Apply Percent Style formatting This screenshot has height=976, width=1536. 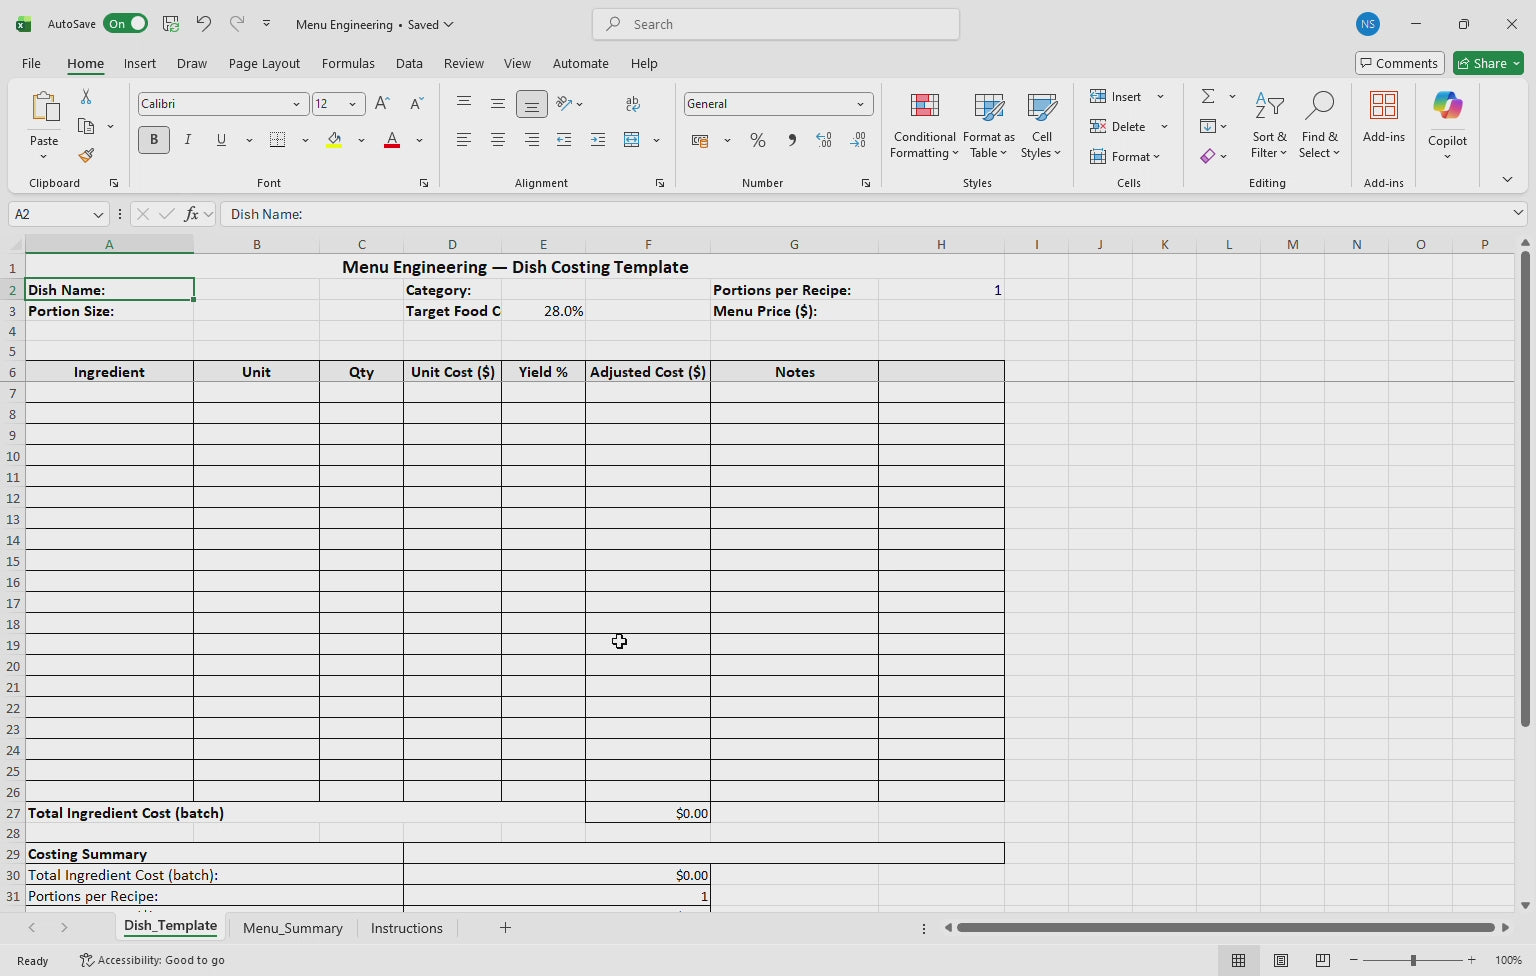click(758, 140)
